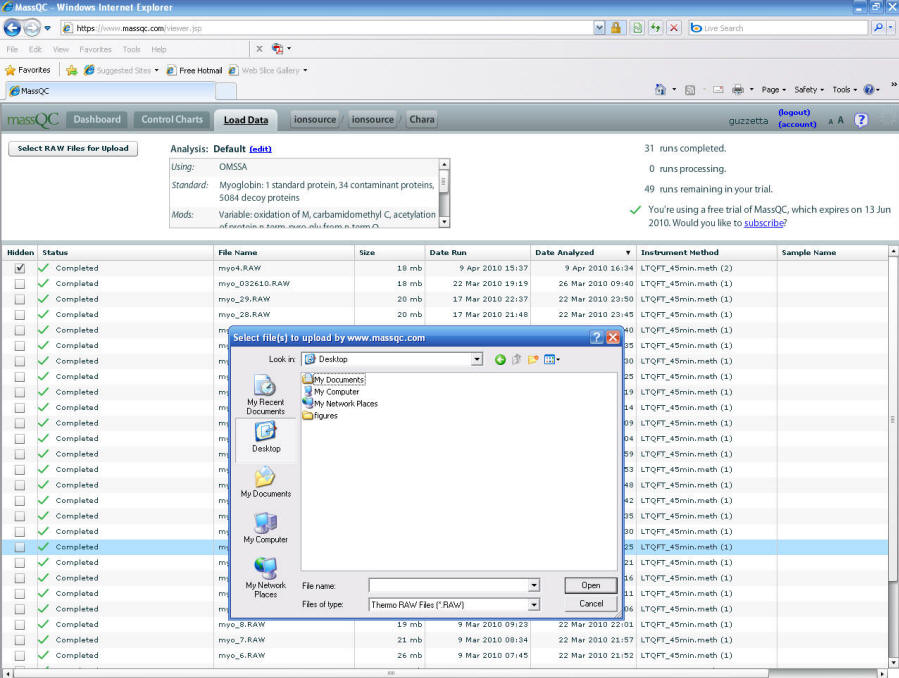Open the figures folder in dialog
The height and width of the screenshot is (678, 899).
tap(320, 416)
